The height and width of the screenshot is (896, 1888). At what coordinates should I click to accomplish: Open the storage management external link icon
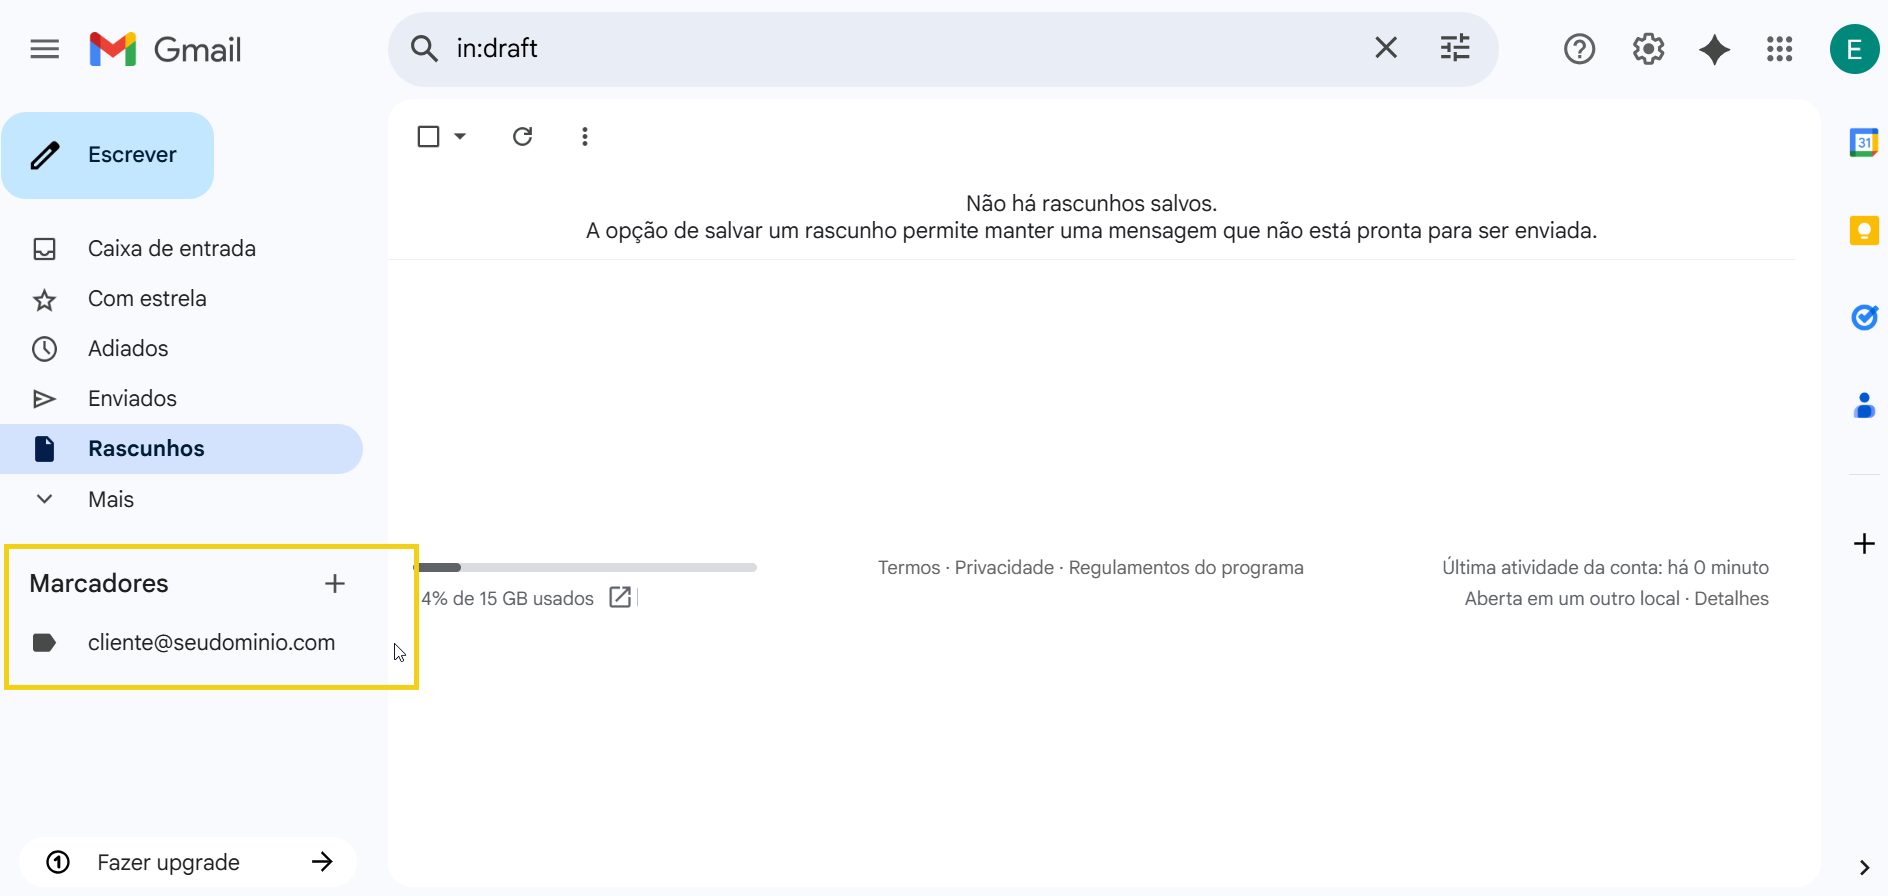(620, 597)
